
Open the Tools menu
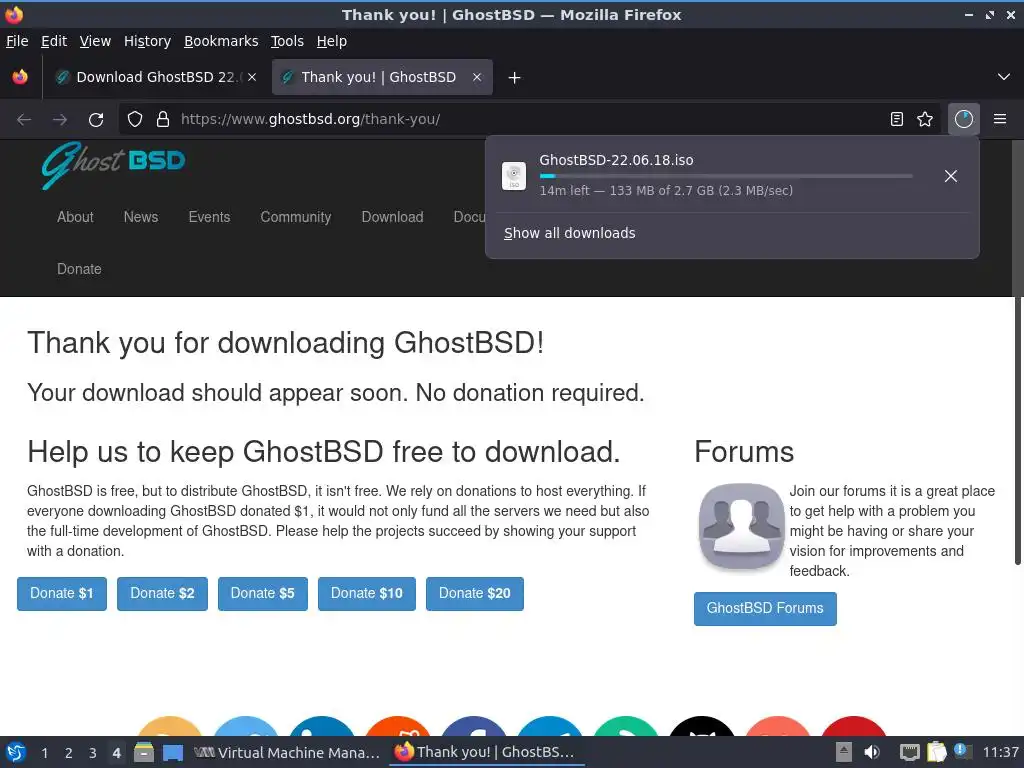point(287,41)
